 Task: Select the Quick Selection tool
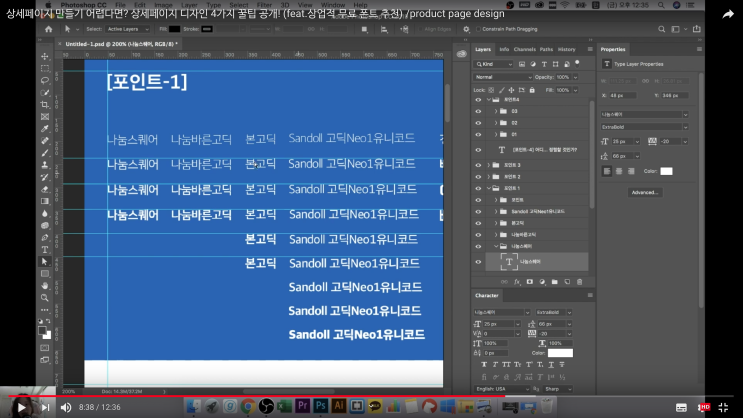45,92
